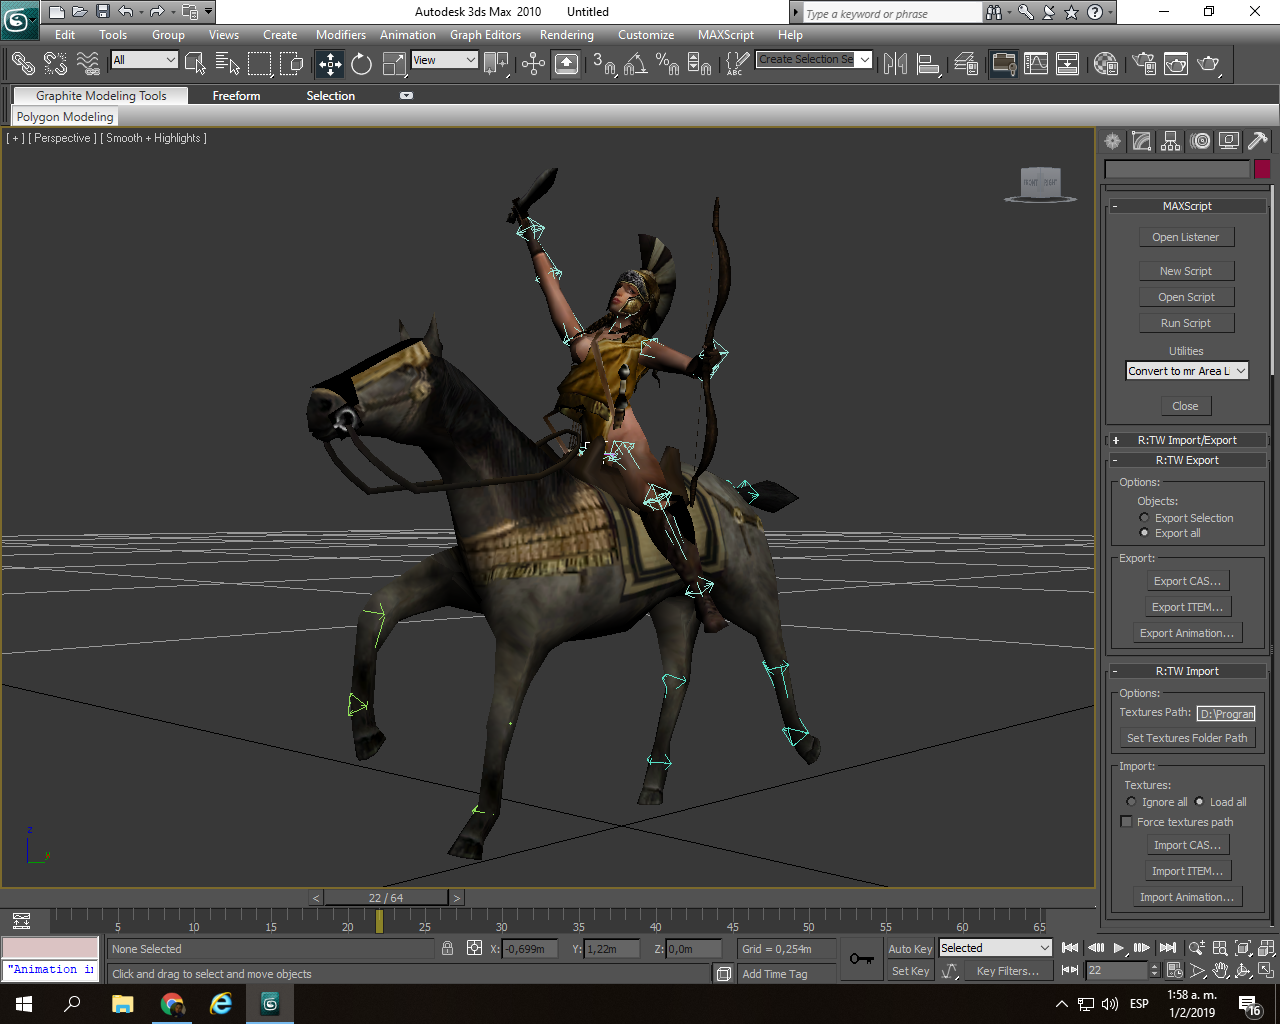
Task: Activate the Unlink Selection tool
Action: click(55, 64)
